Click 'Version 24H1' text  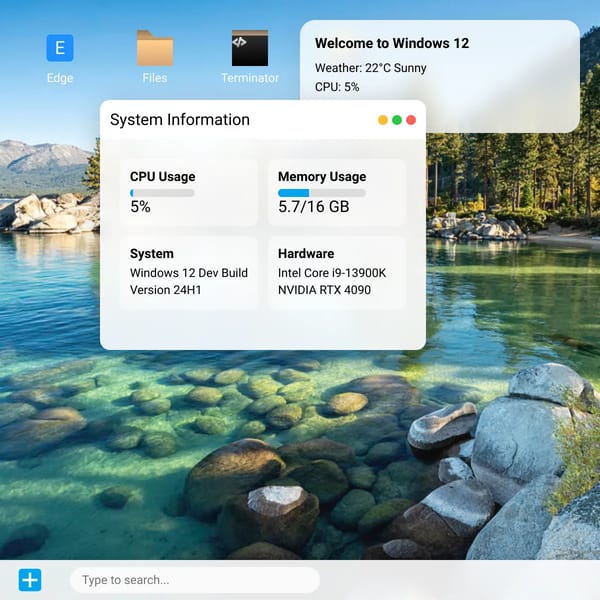pos(166,290)
